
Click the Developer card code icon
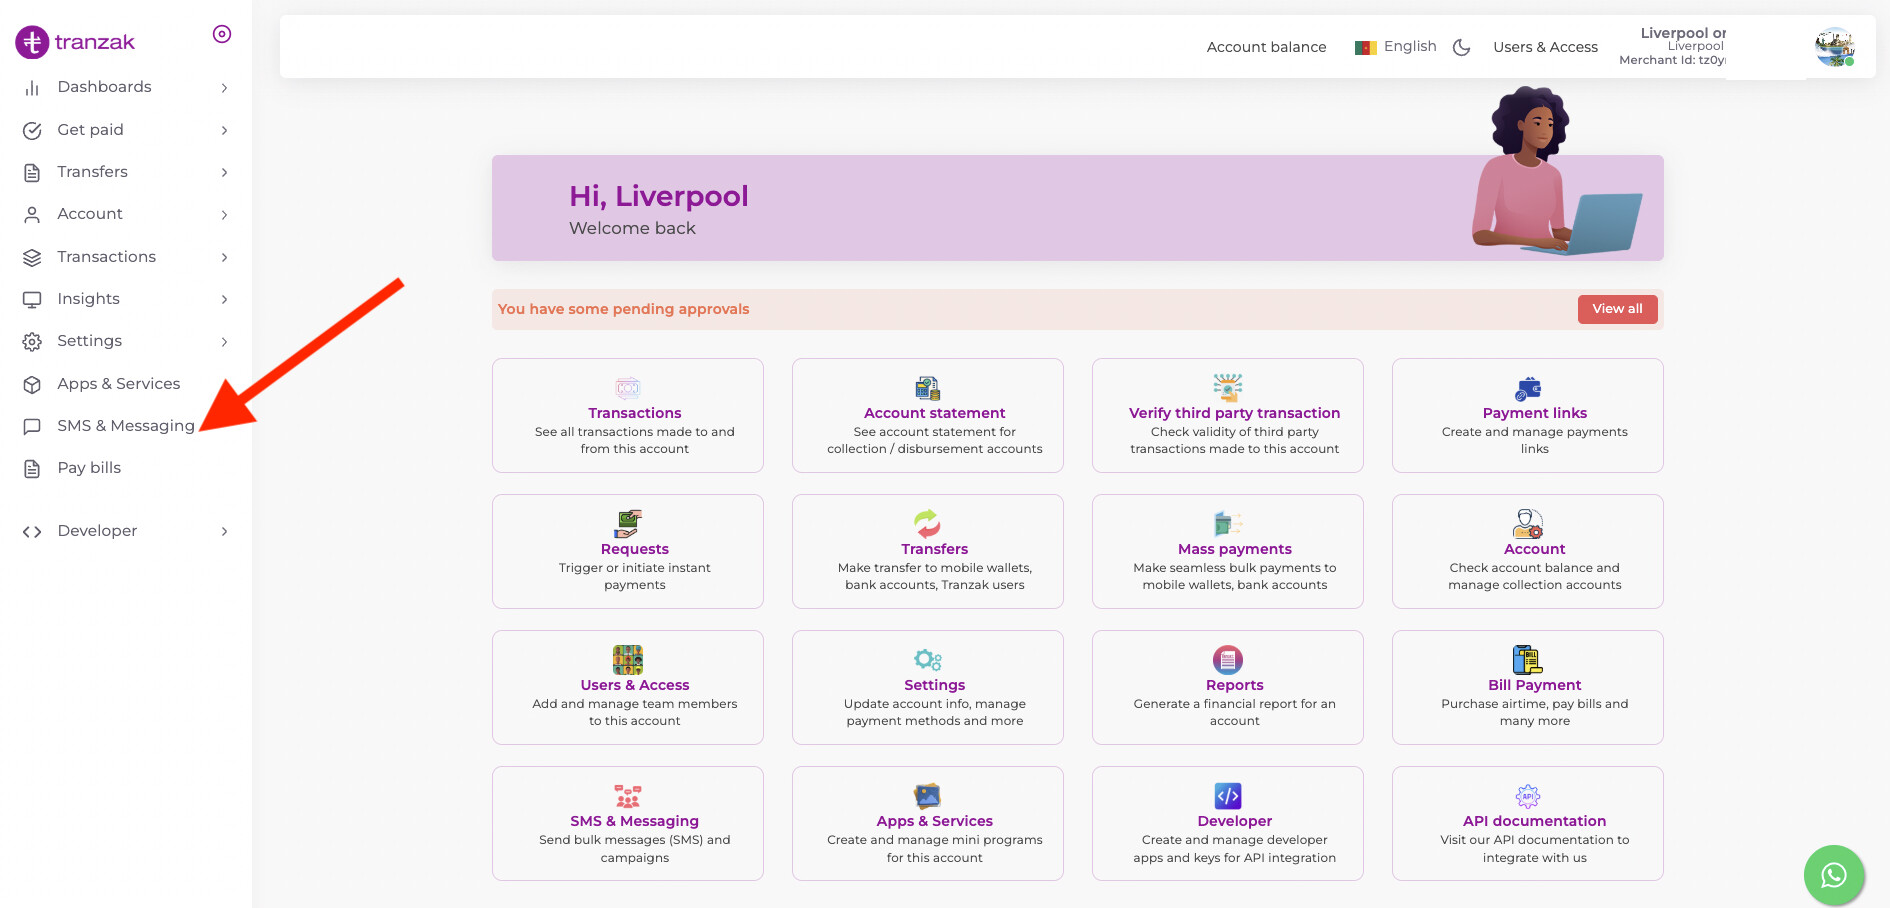point(1227,796)
